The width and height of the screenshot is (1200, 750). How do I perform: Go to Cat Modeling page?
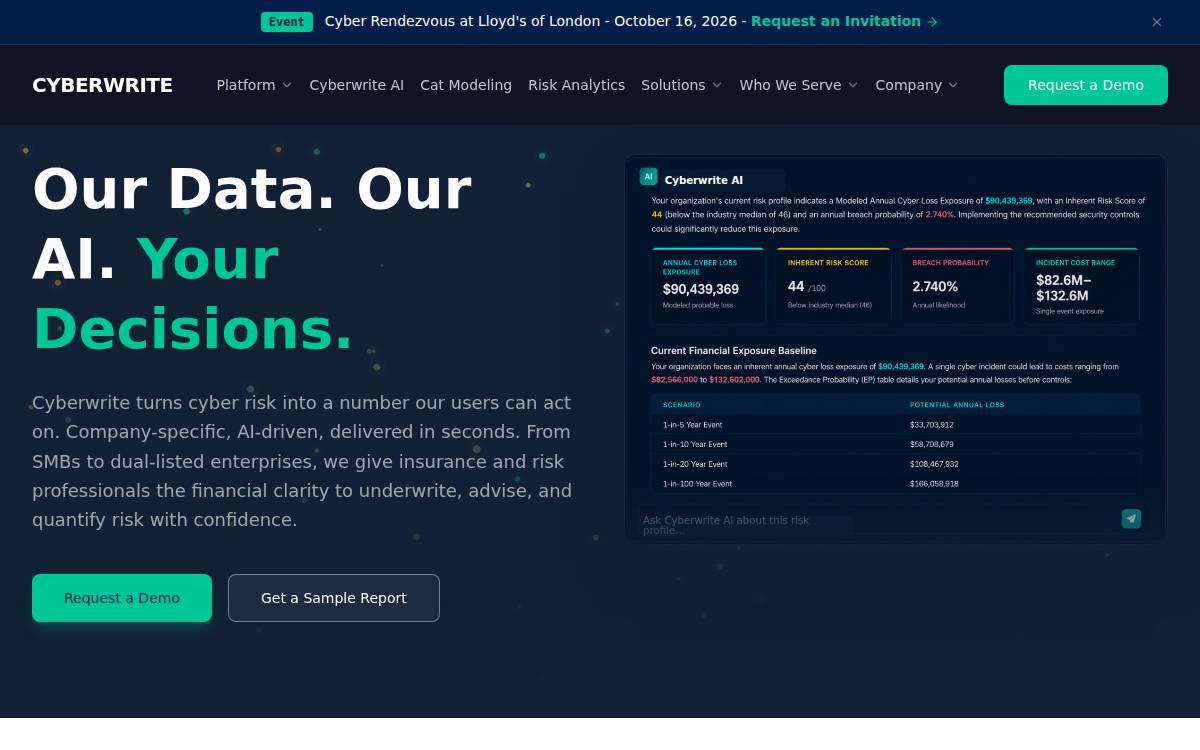coord(466,85)
